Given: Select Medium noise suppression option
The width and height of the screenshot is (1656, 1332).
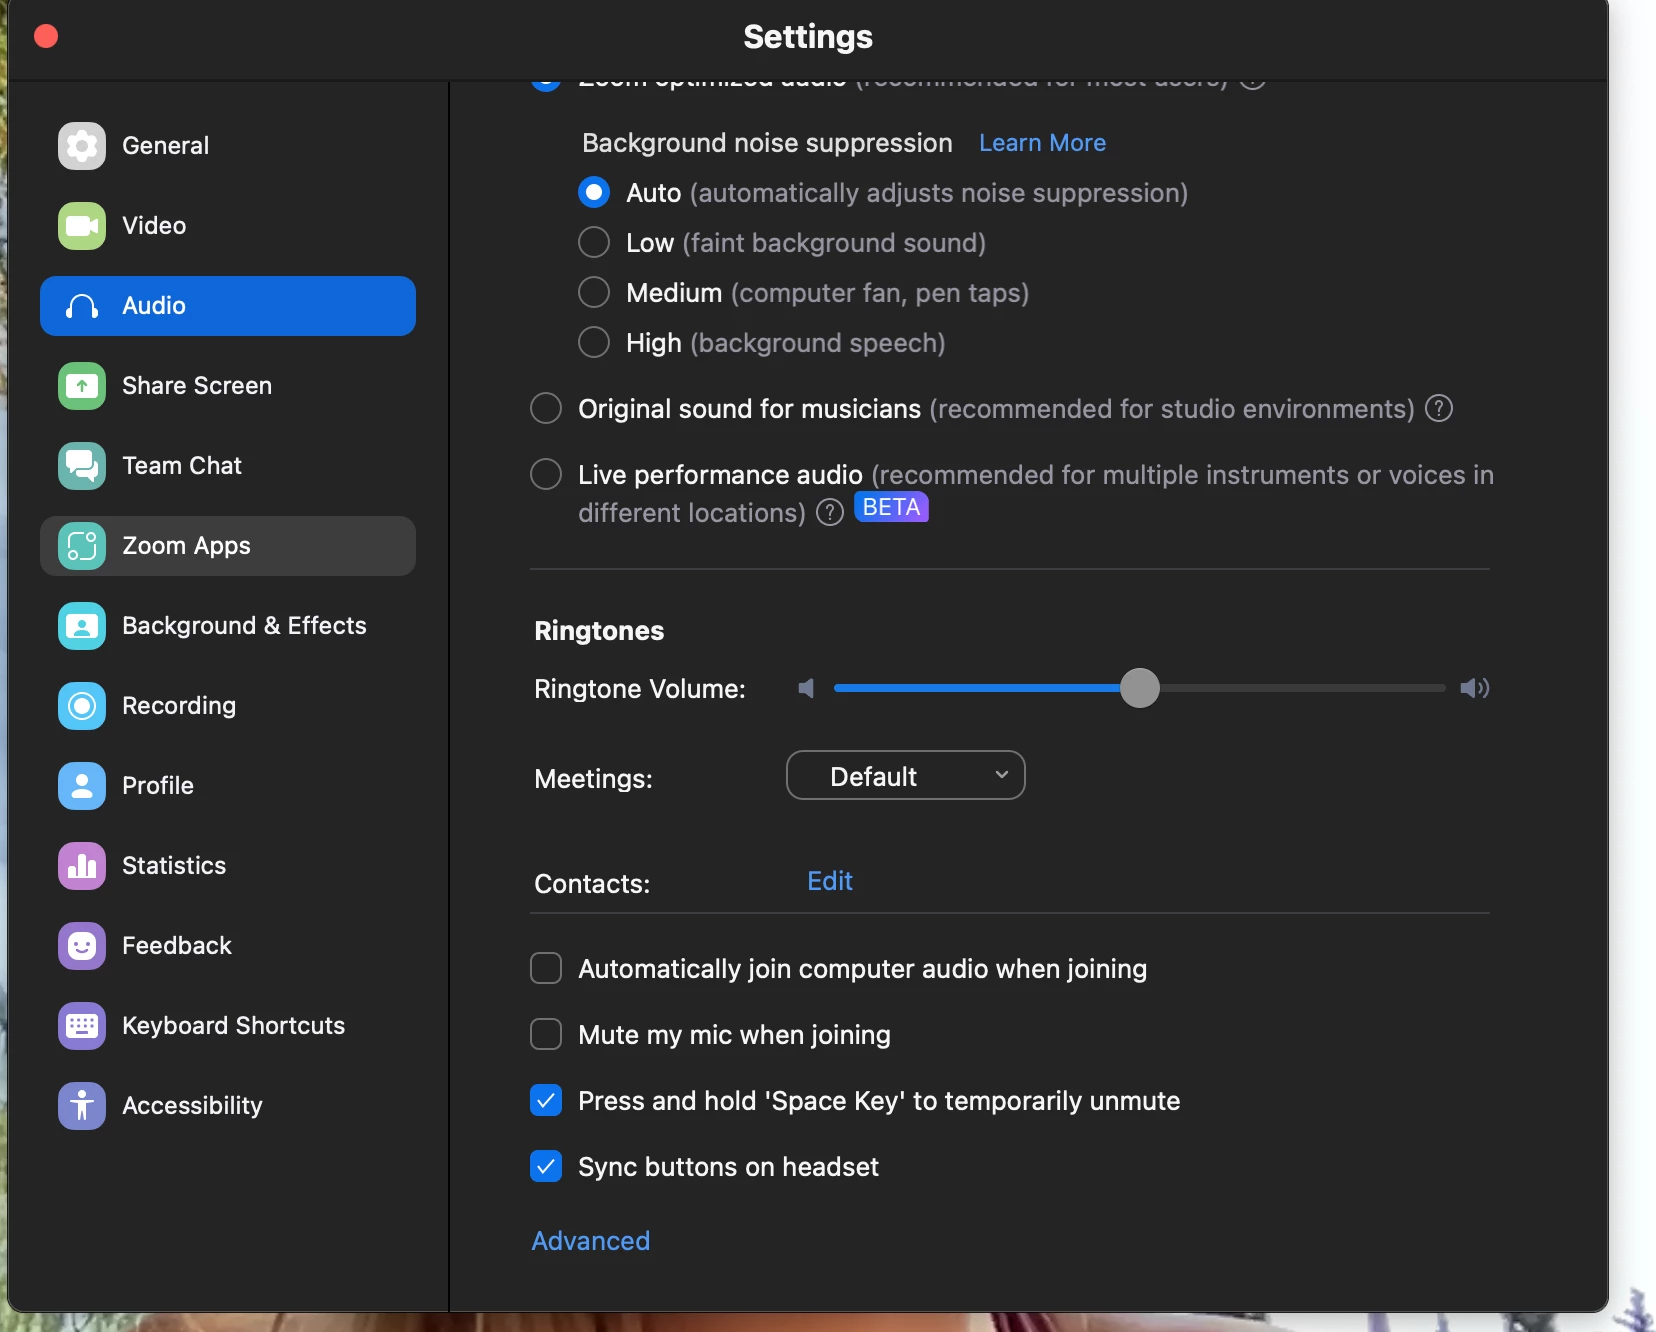Looking at the screenshot, I should point(594,292).
